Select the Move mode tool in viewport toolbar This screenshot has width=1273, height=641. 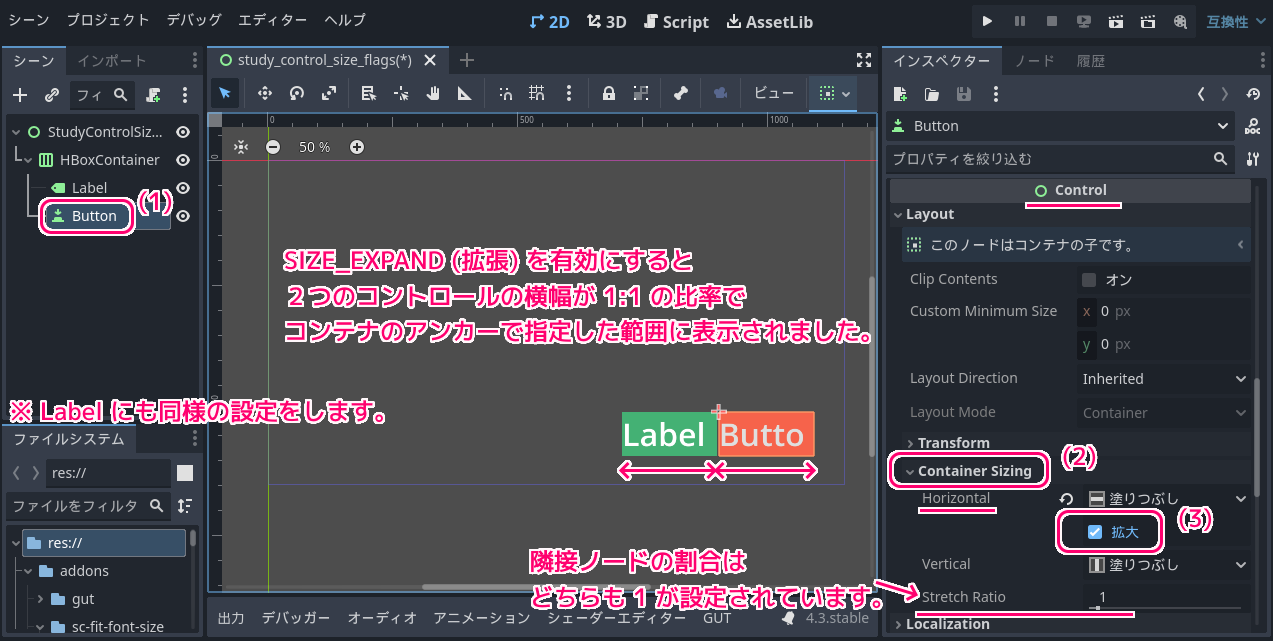pos(265,94)
